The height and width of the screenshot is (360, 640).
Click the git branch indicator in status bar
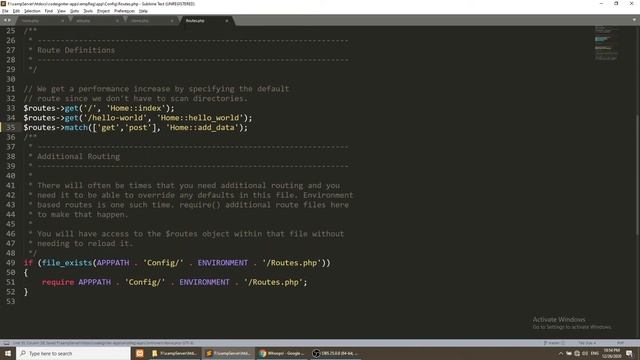point(554,343)
